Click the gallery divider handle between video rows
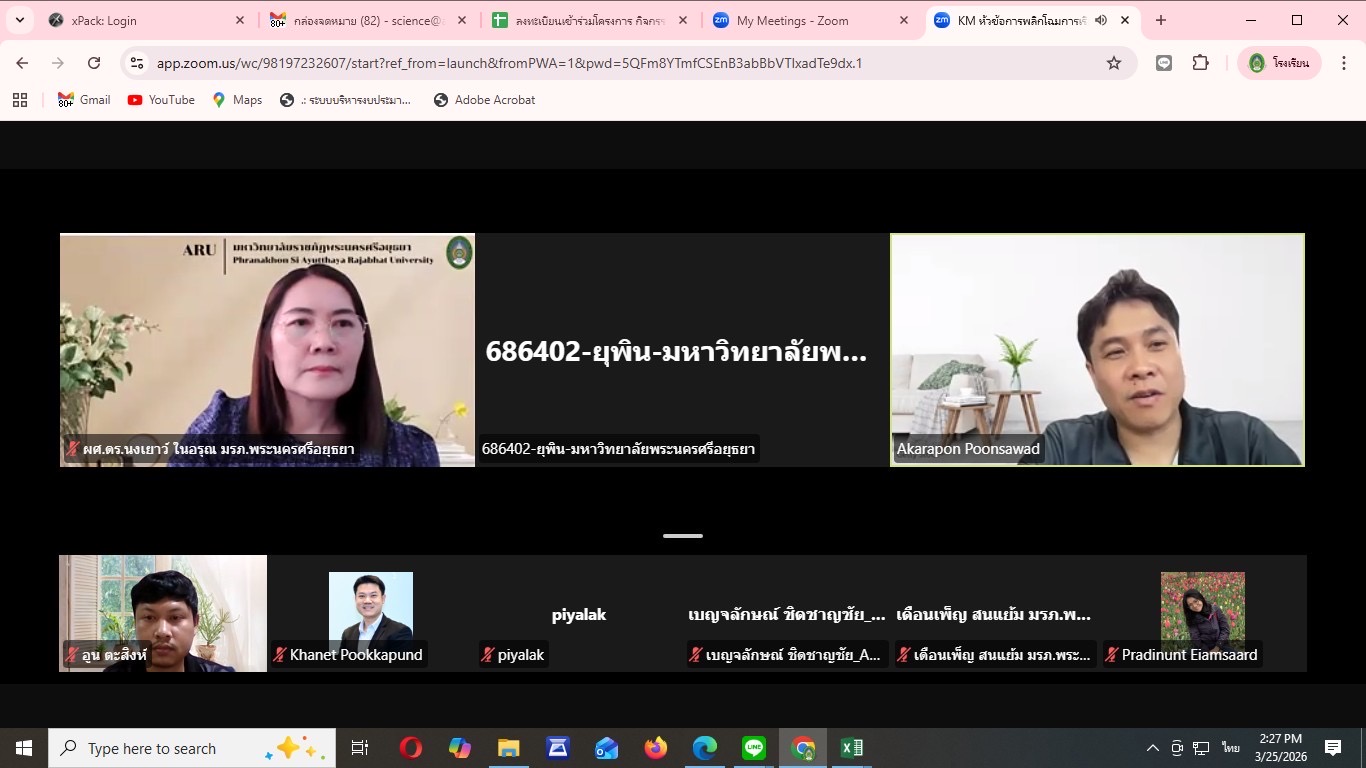 (x=683, y=536)
